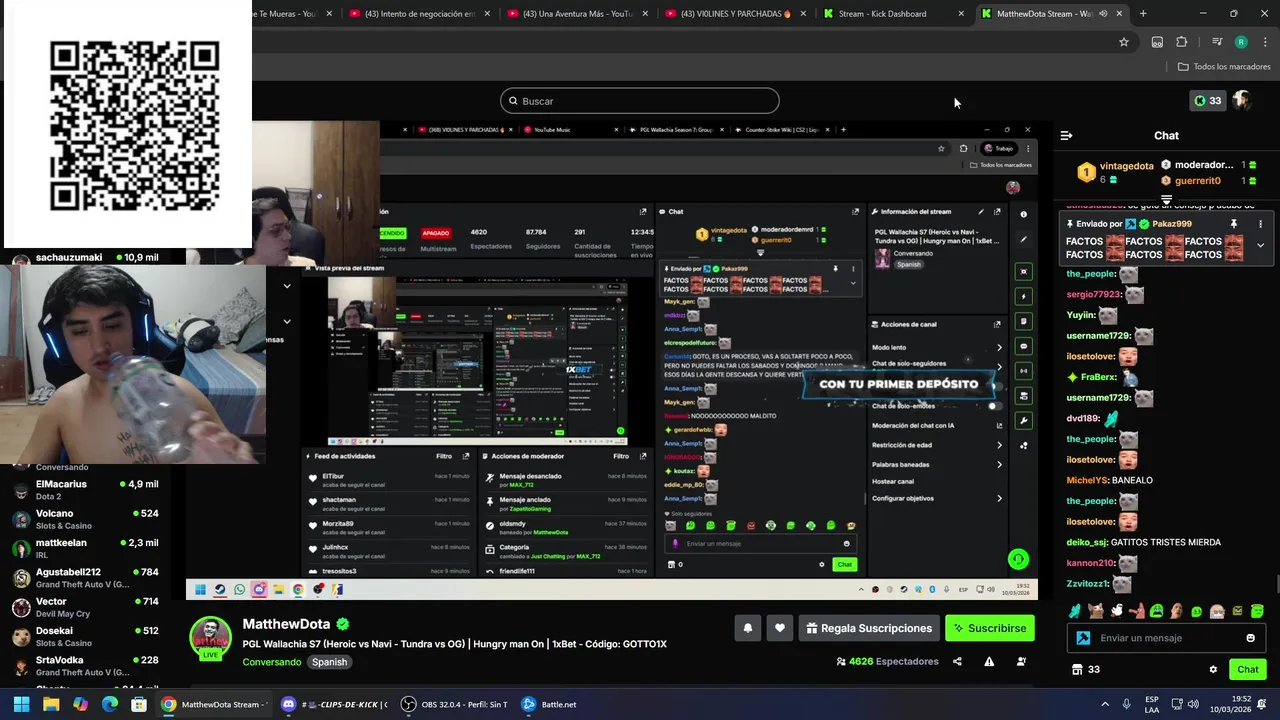
Task: Click the MatthewDota channel avatar with LIVE badge
Action: (x=210, y=638)
